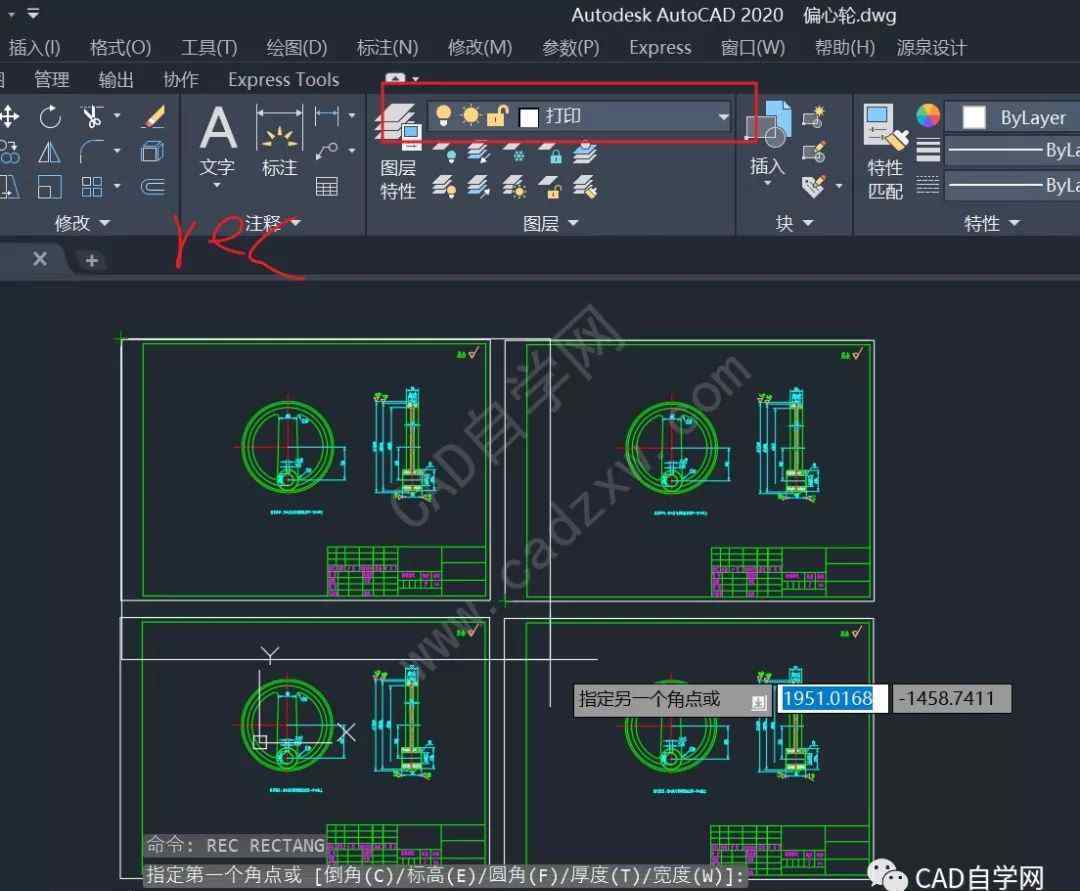1080x891 pixels.
Task: Expand the 图层 panel
Action: [551, 222]
